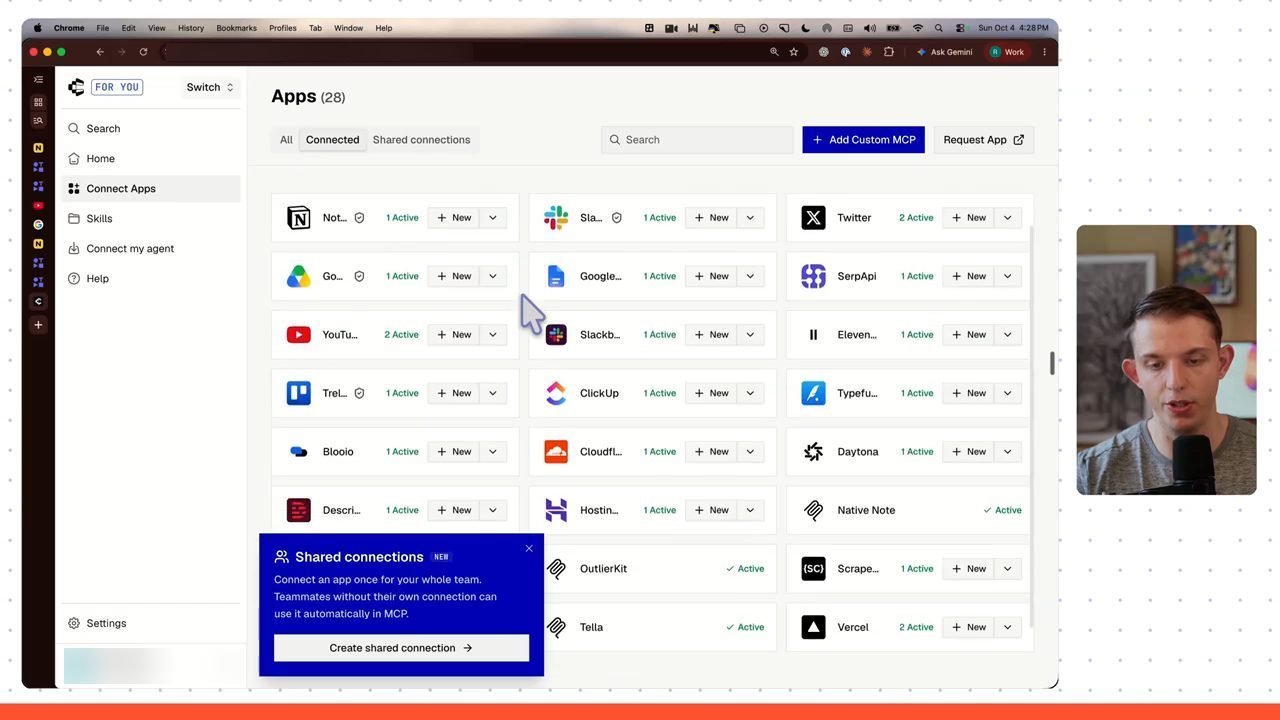Open Settings in the sidebar
Viewport: 1280px width, 720px height.
coord(151,623)
